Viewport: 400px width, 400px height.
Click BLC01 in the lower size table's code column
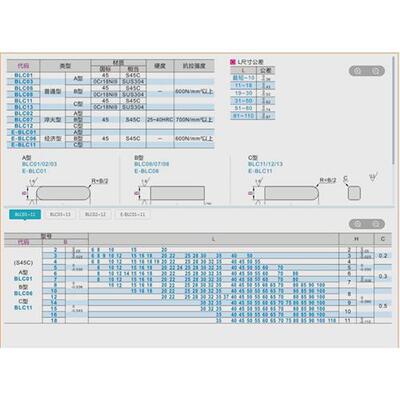pyautogui.click(x=23, y=279)
